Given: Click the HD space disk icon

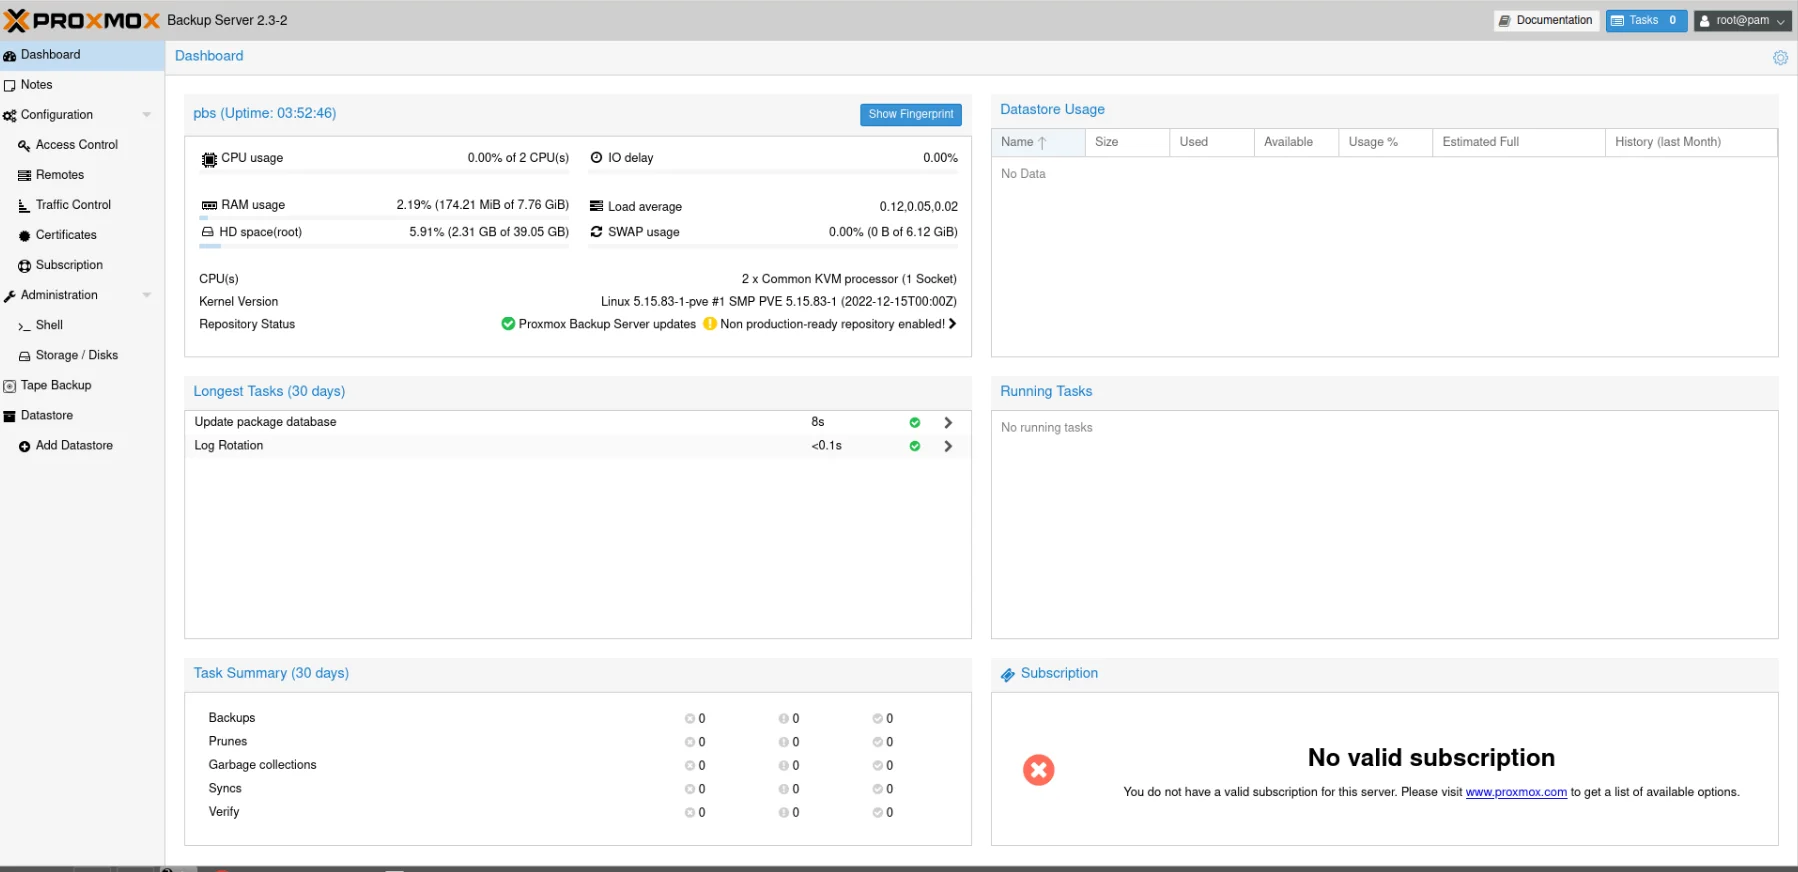Looking at the screenshot, I should tap(208, 232).
